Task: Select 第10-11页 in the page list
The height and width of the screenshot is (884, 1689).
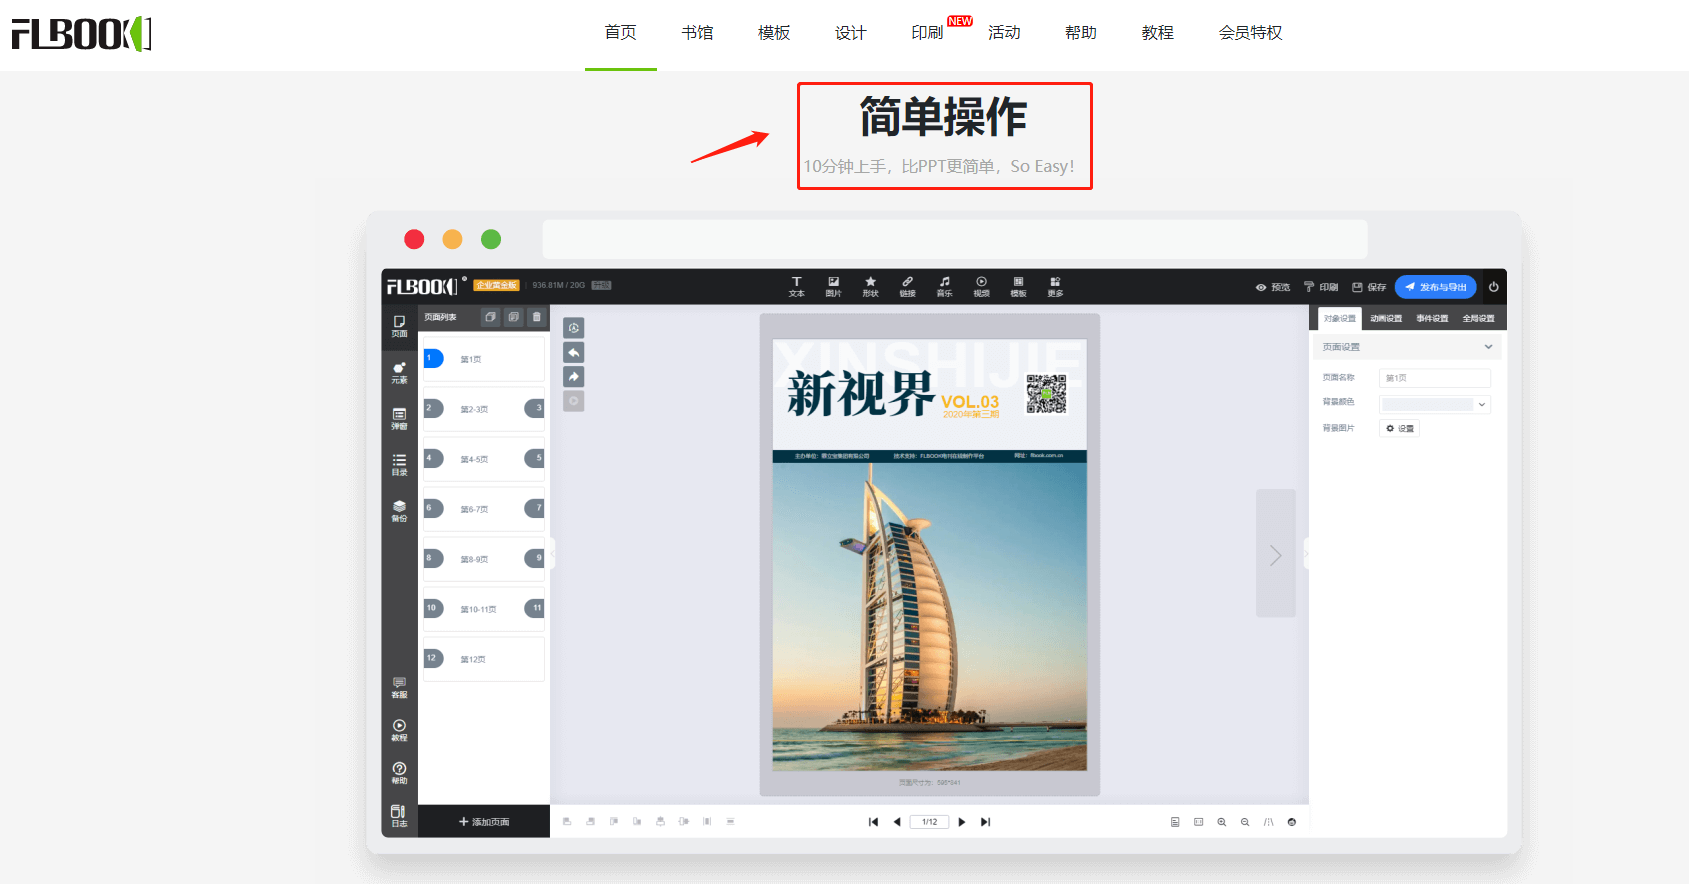Action: click(484, 609)
